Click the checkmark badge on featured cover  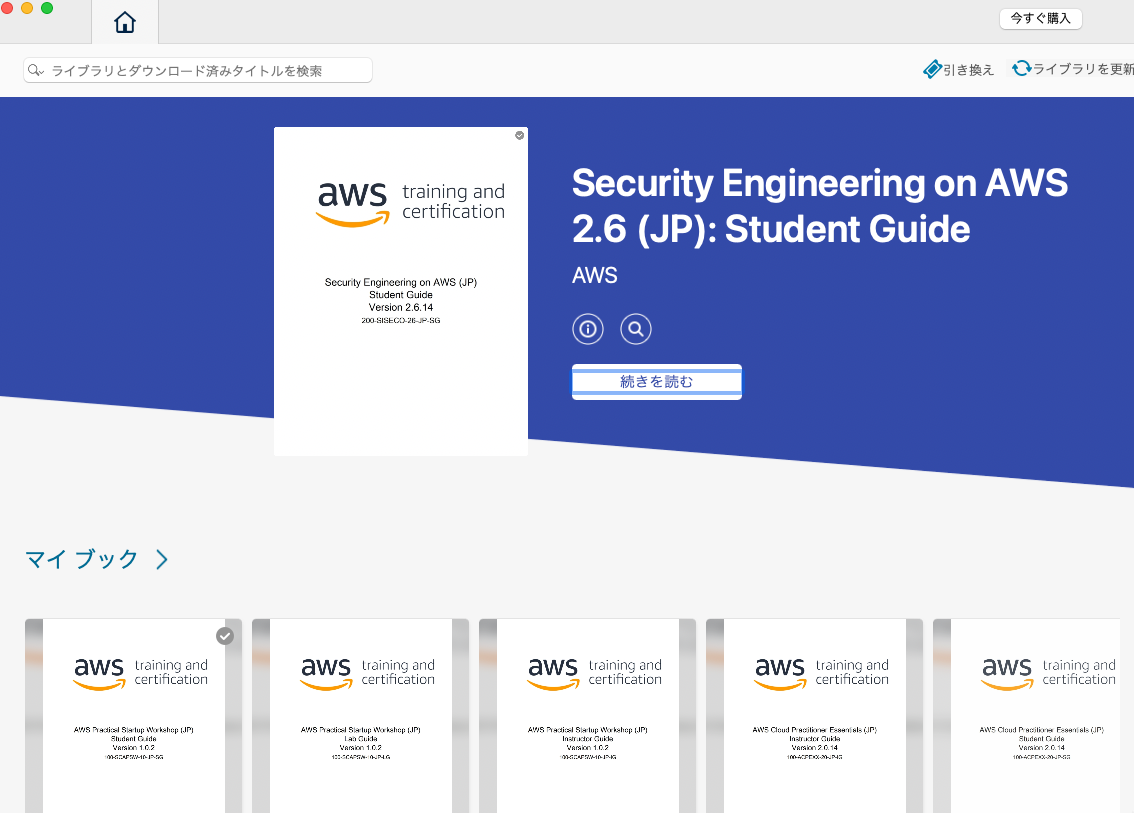point(519,135)
